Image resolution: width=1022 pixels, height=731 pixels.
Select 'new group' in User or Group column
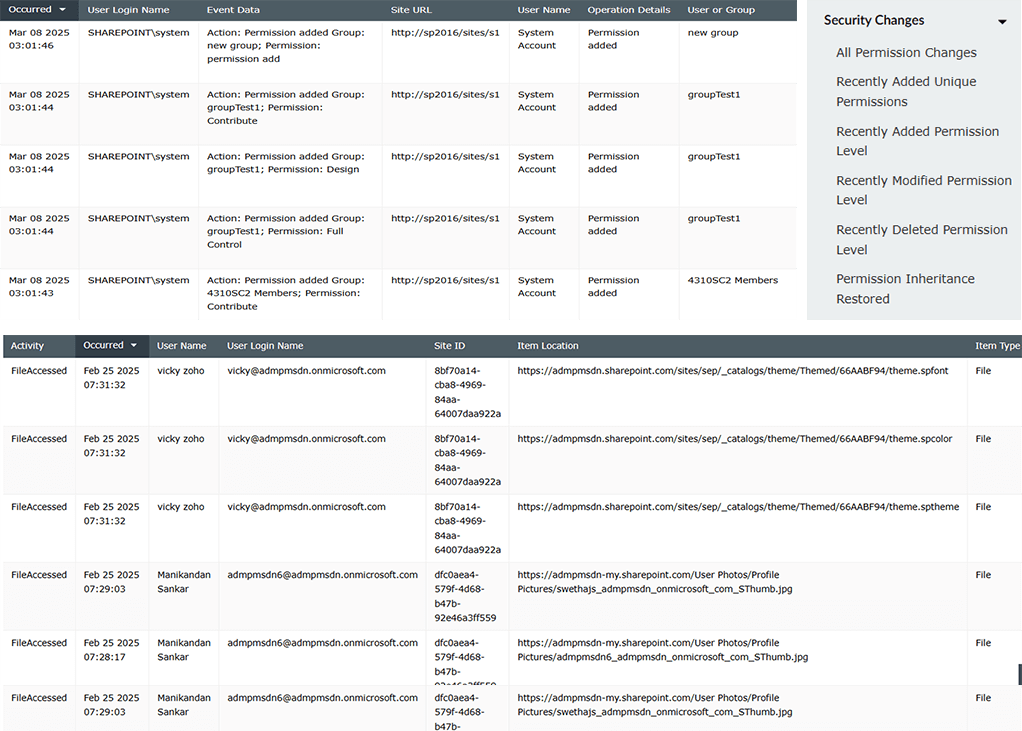[x=712, y=33]
